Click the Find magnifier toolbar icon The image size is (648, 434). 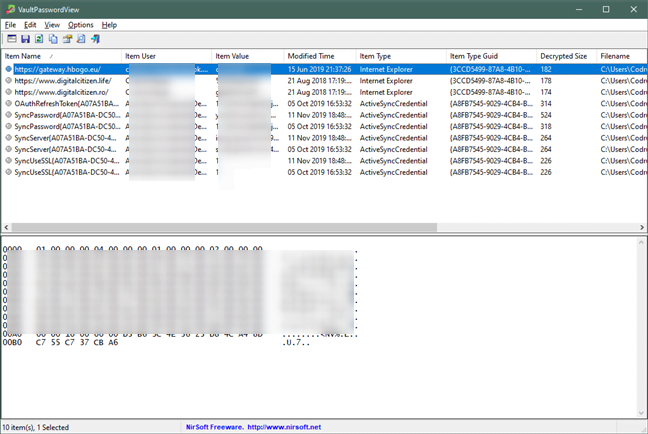pyautogui.click(x=81, y=39)
